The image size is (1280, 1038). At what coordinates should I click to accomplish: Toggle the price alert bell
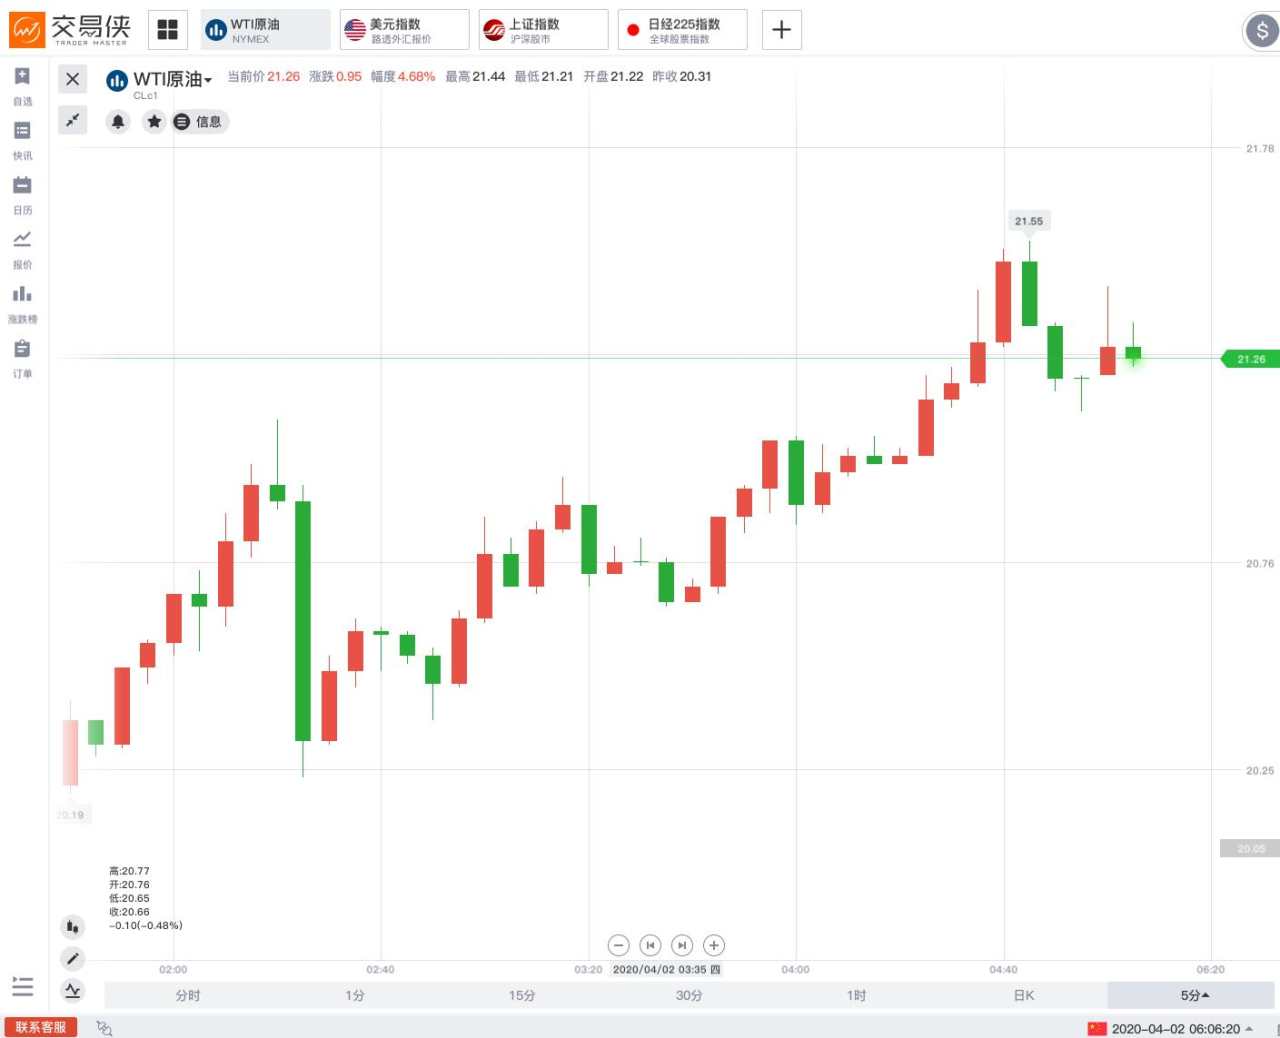coord(118,122)
